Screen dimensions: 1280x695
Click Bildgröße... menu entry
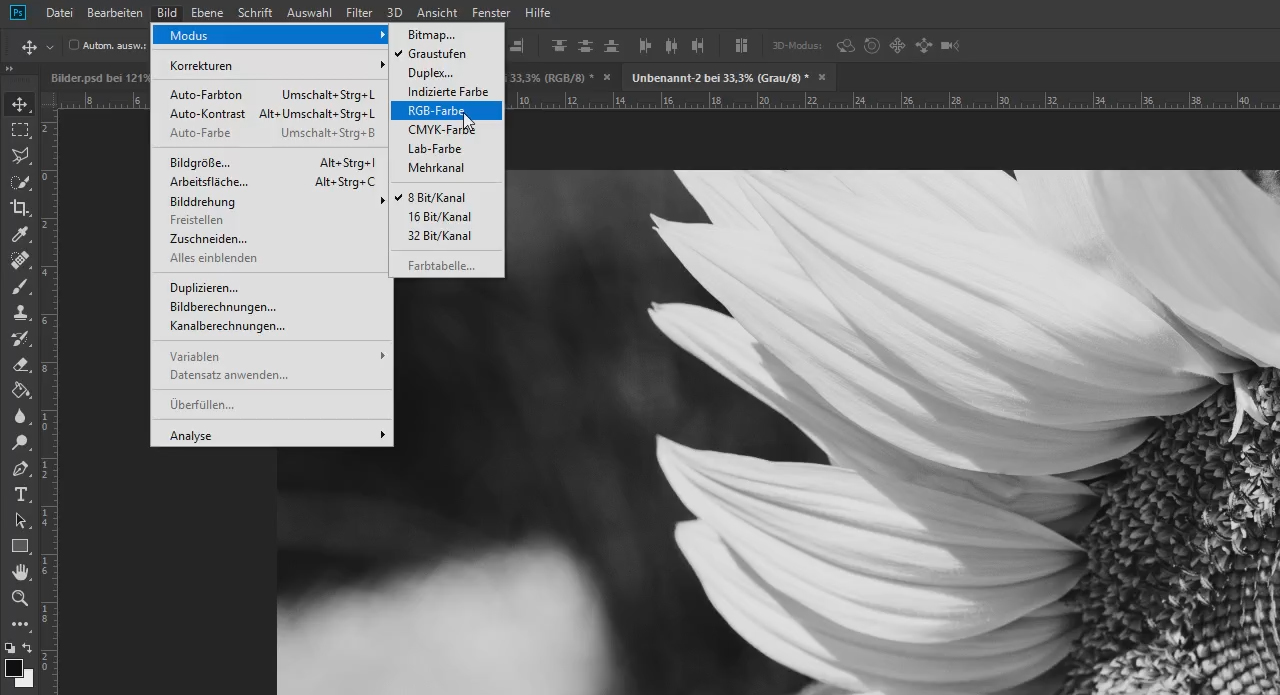[x=271, y=163]
